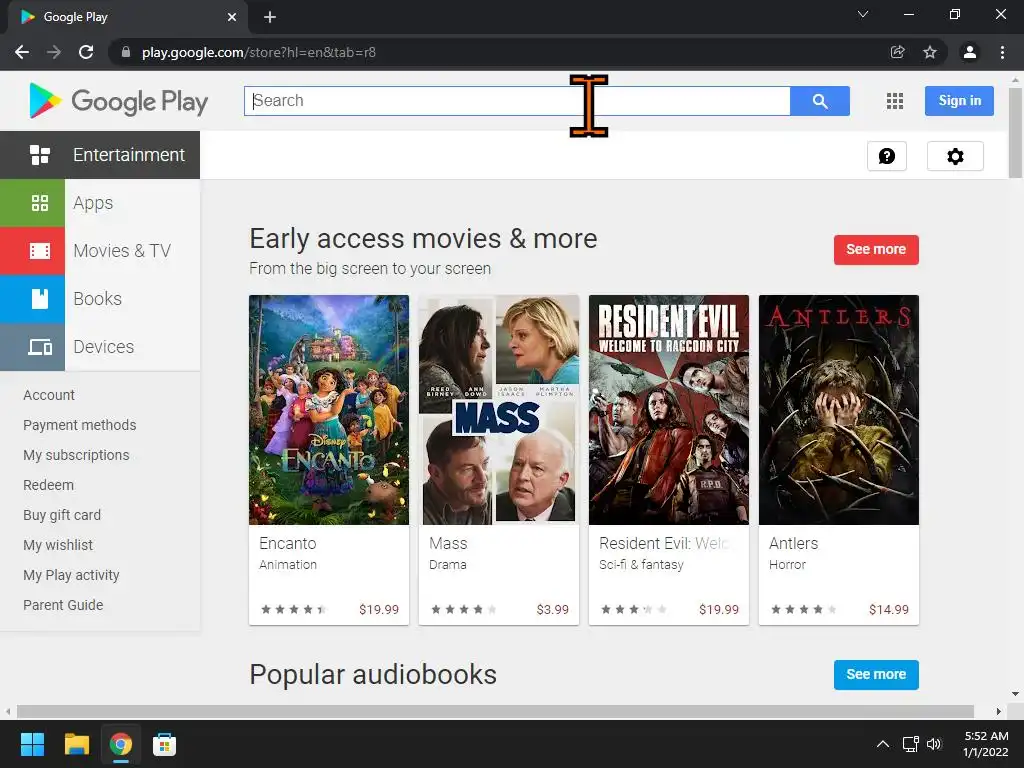The width and height of the screenshot is (1024, 768).
Task: Click the Encanto $19.99 price
Action: pos(379,609)
